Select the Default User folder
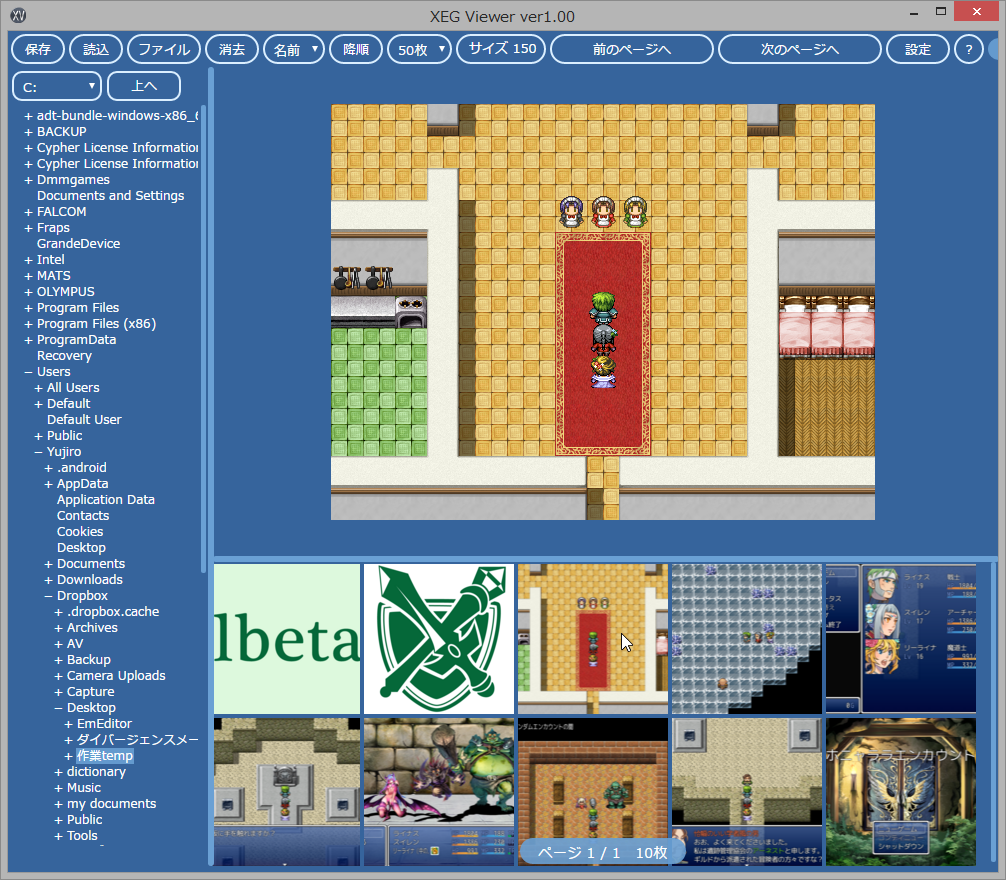The image size is (1006, 880). tap(84, 419)
